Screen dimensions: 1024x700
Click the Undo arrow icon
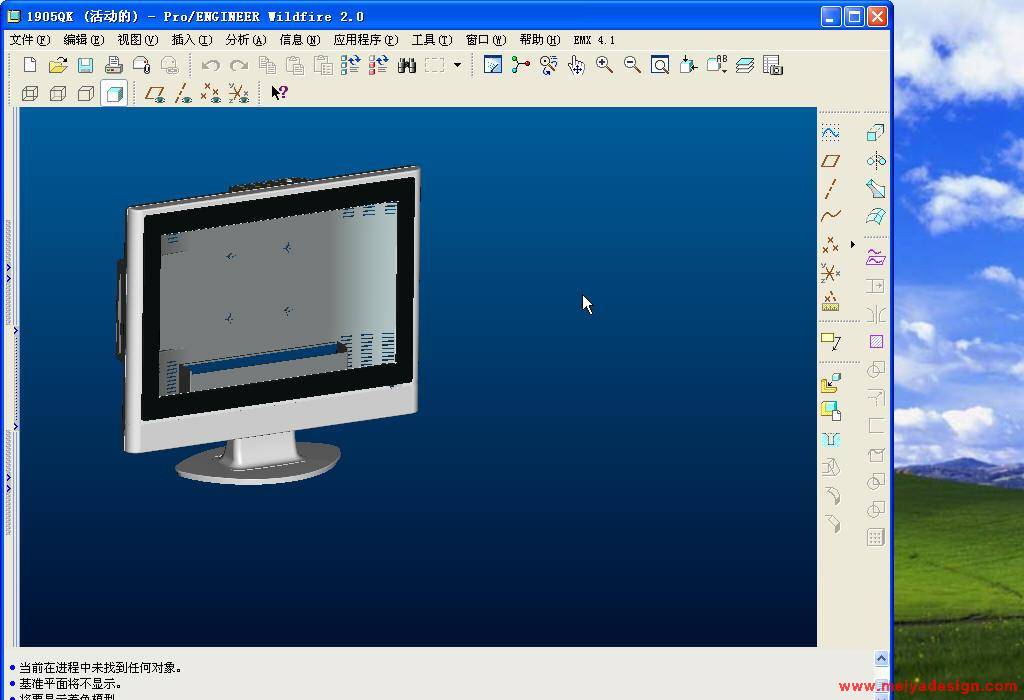pos(210,65)
